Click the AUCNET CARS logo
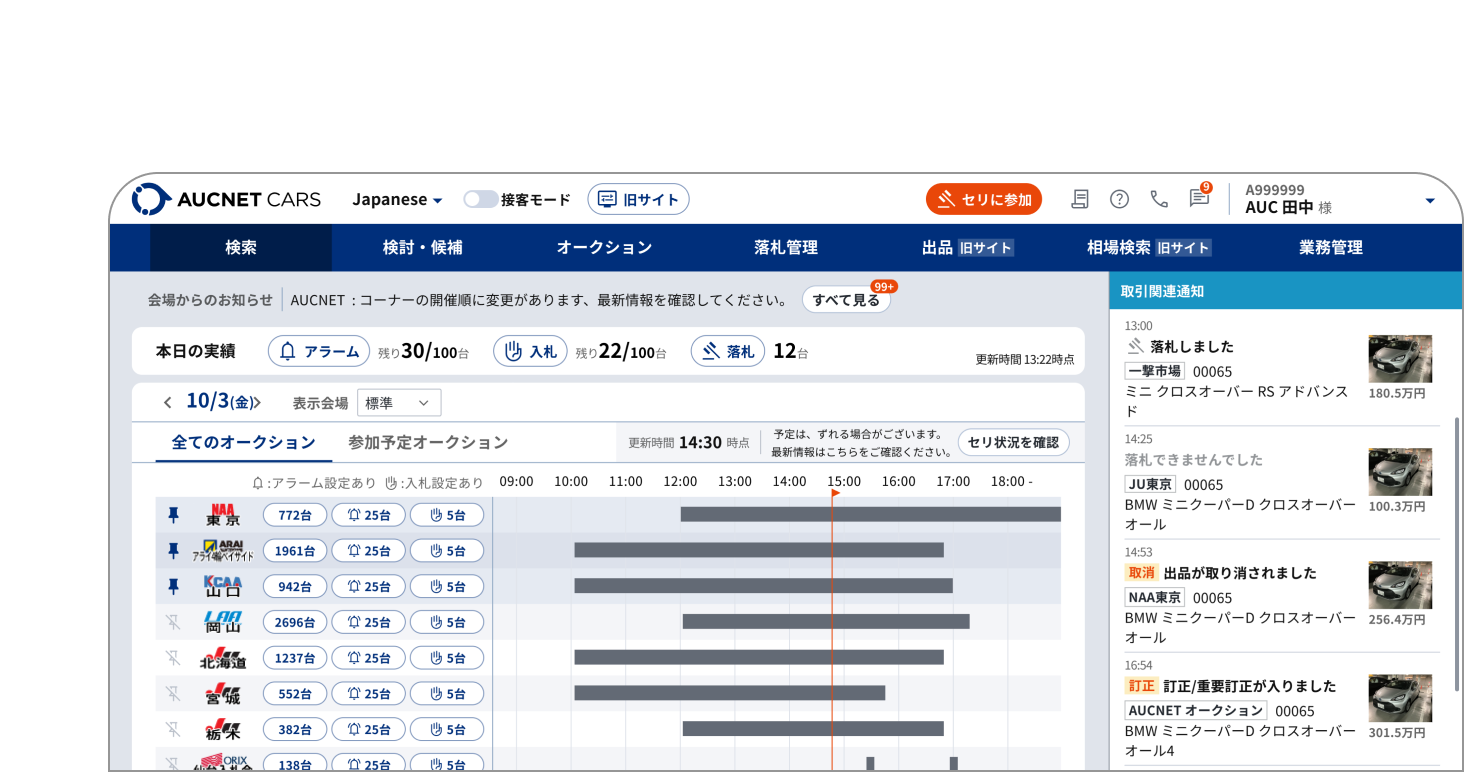 tap(227, 199)
